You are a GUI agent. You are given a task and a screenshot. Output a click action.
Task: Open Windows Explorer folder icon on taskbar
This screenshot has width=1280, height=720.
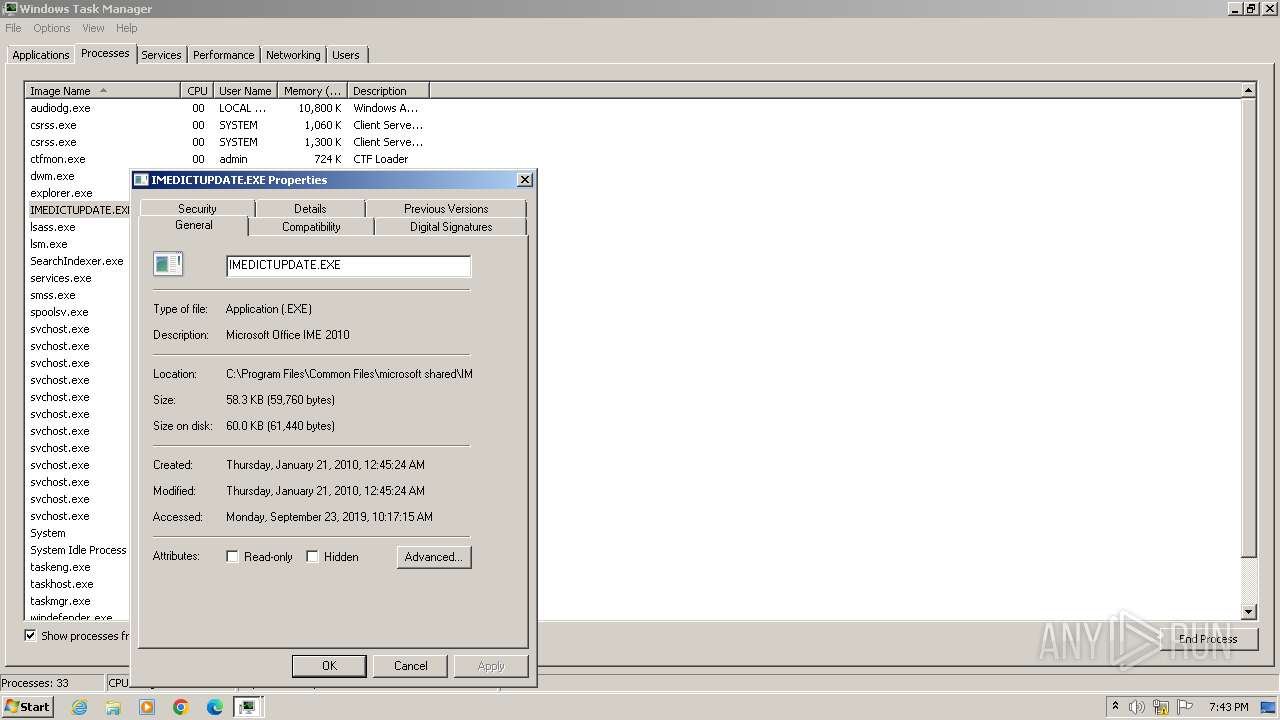113,707
